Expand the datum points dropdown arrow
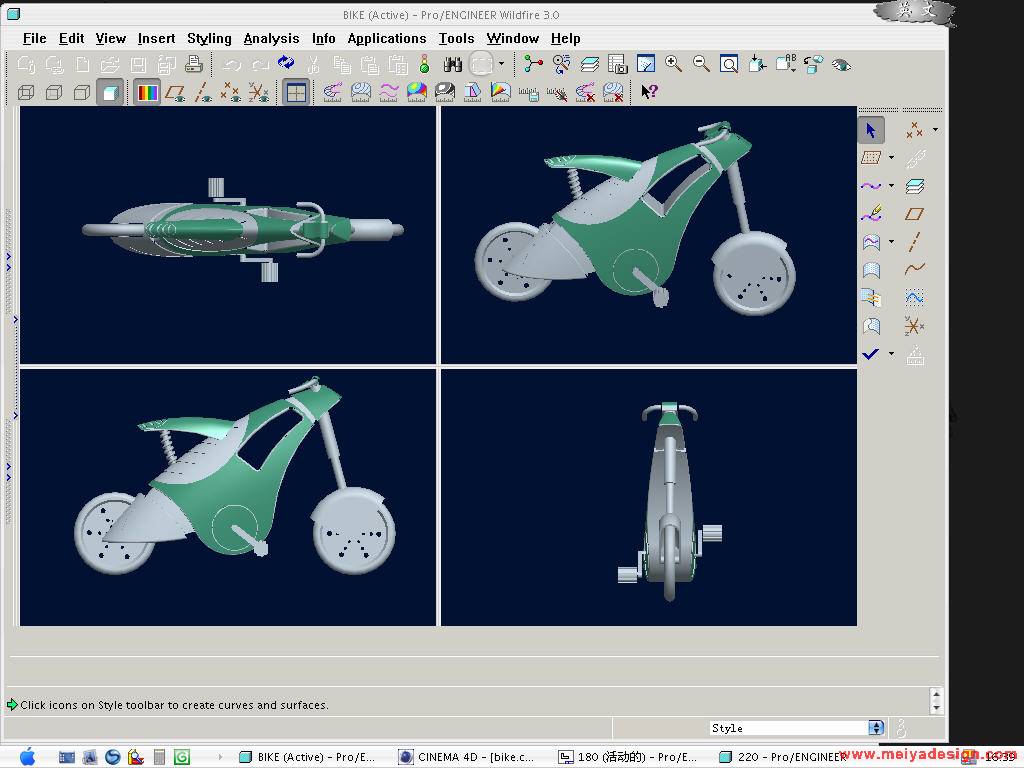Image resolution: width=1024 pixels, height=768 pixels. point(935,129)
